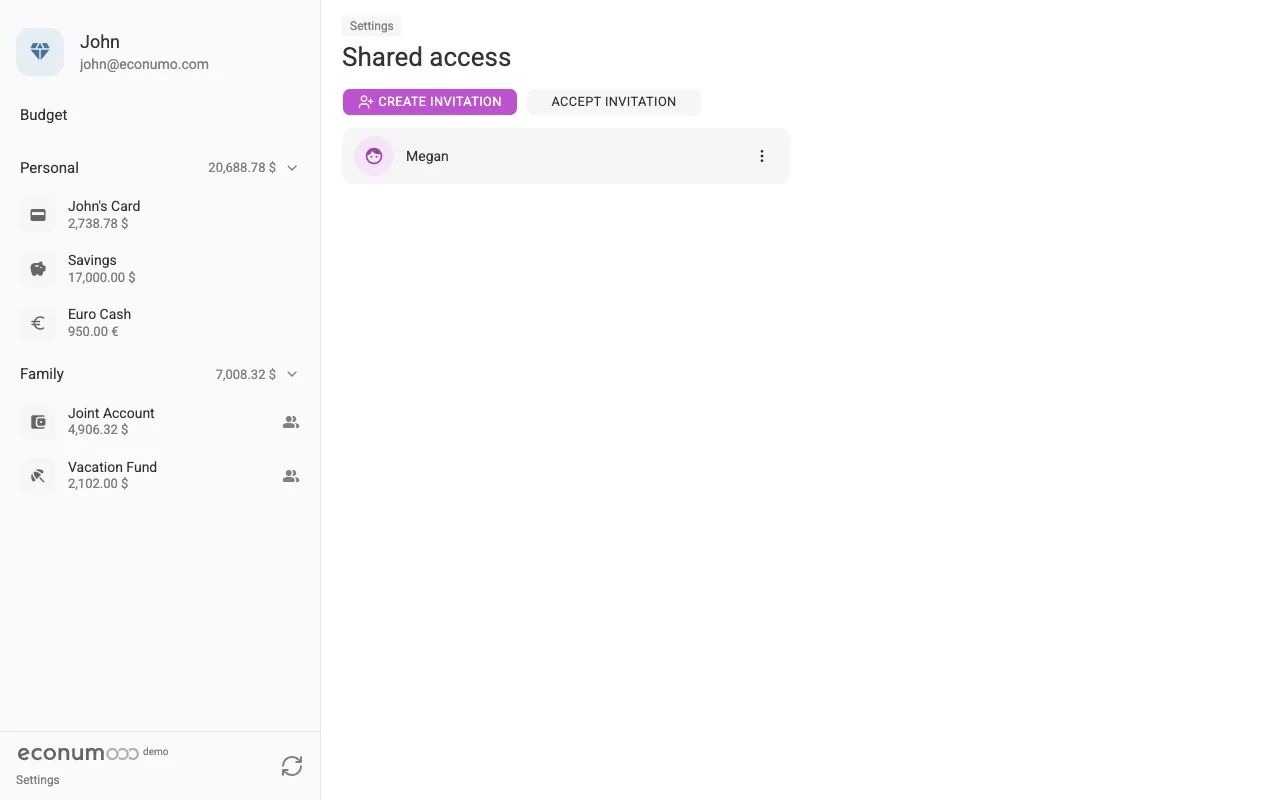Viewport: 1280px width, 800px height.
Task: Collapse the Personal accounts group chevron
Action: (292, 168)
